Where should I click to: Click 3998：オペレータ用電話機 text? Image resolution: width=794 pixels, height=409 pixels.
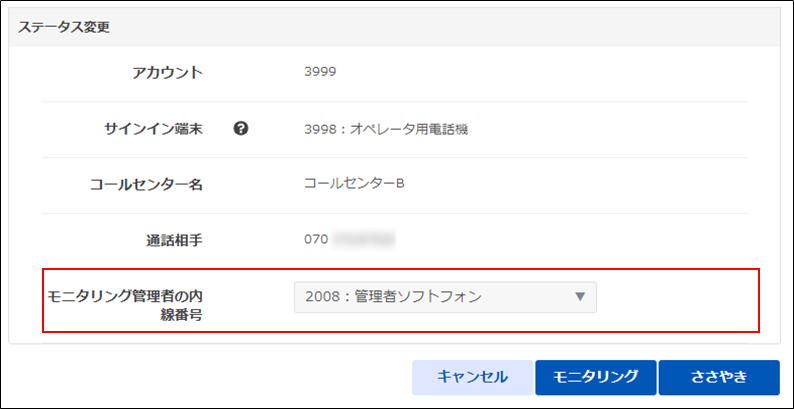click(x=386, y=130)
